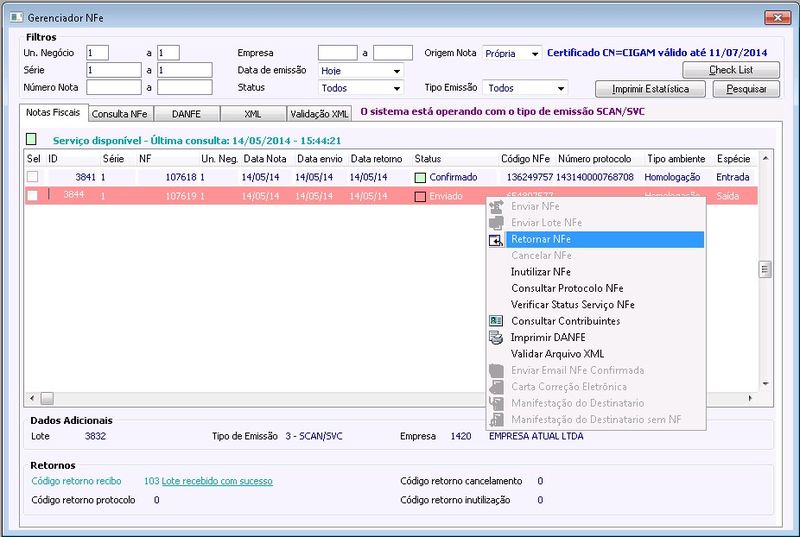Screen dimensions: 800x537
Task: Click the first Número Nota input field
Action: tap(113, 87)
